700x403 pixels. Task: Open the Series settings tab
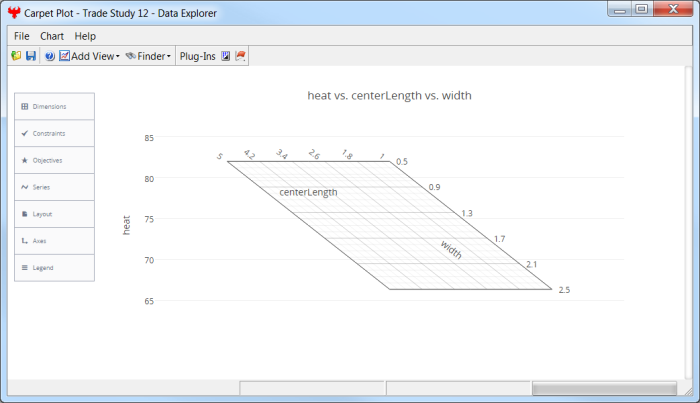click(x=55, y=187)
